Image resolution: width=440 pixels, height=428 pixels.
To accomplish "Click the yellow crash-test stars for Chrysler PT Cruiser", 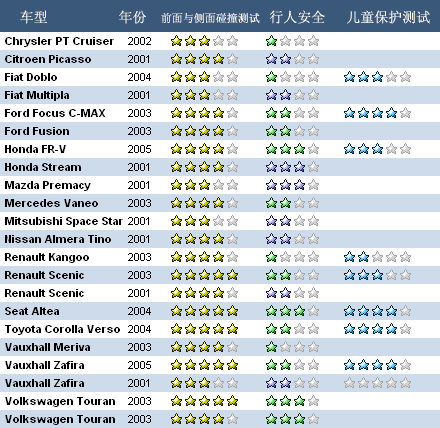I will coord(204,41).
